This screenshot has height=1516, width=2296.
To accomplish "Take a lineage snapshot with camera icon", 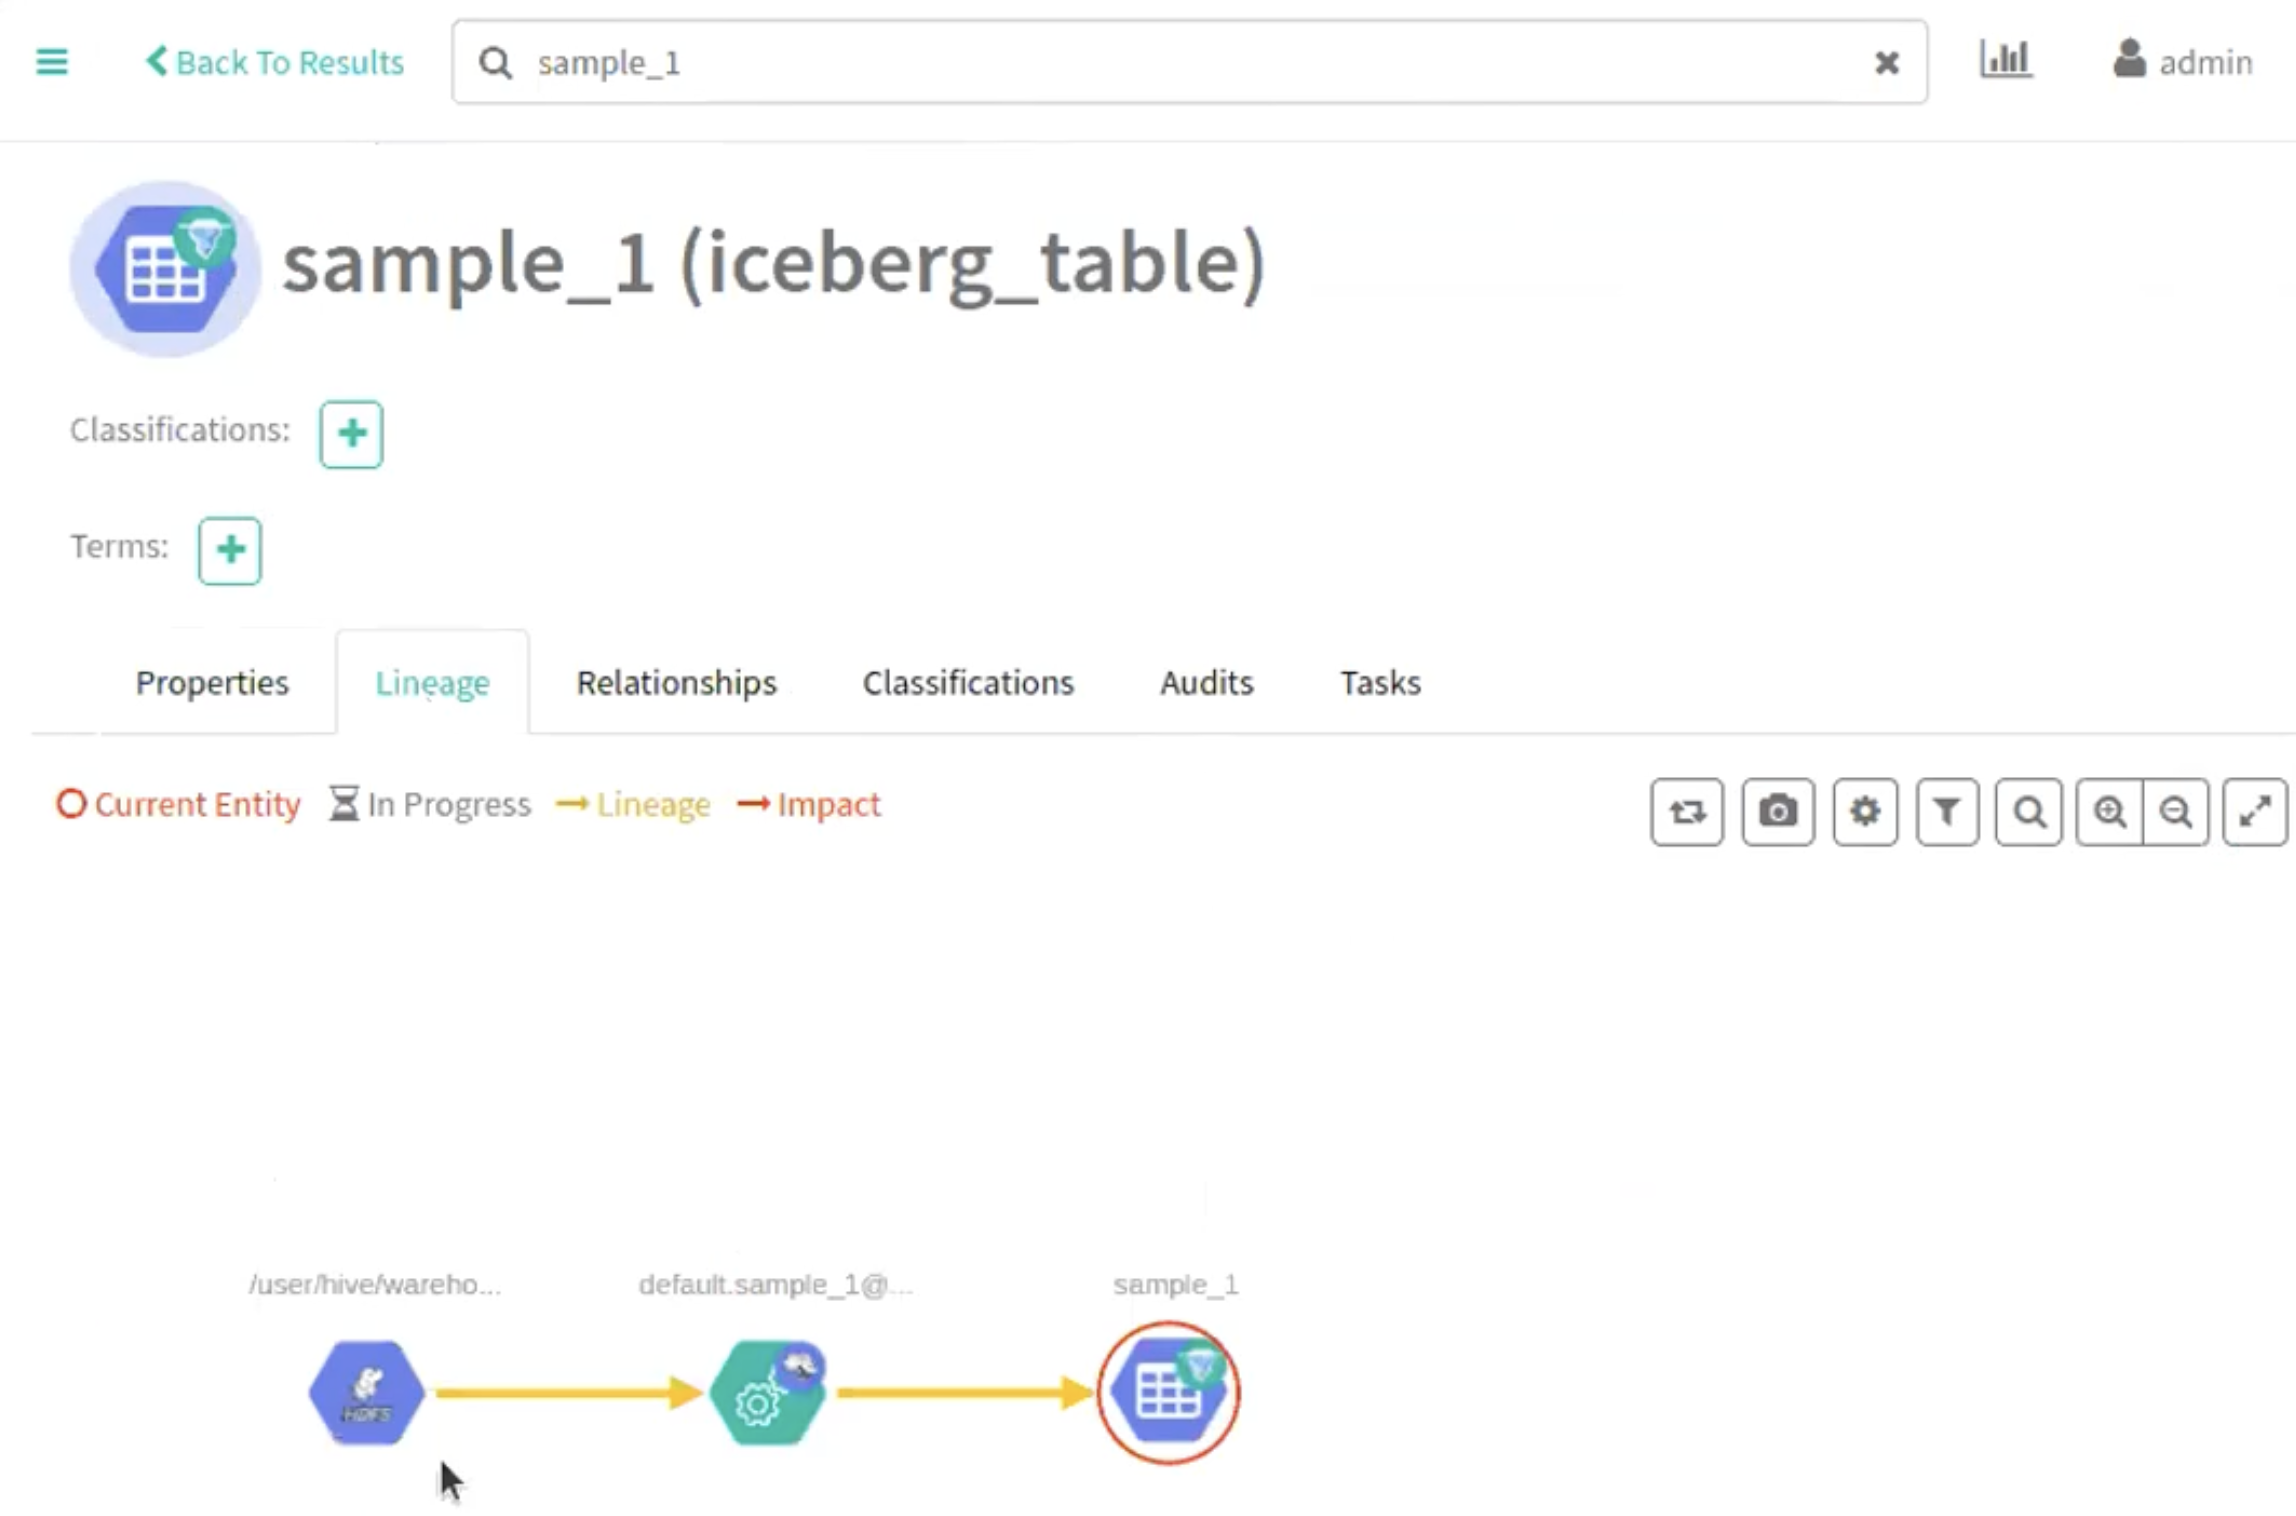I will coord(1777,812).
